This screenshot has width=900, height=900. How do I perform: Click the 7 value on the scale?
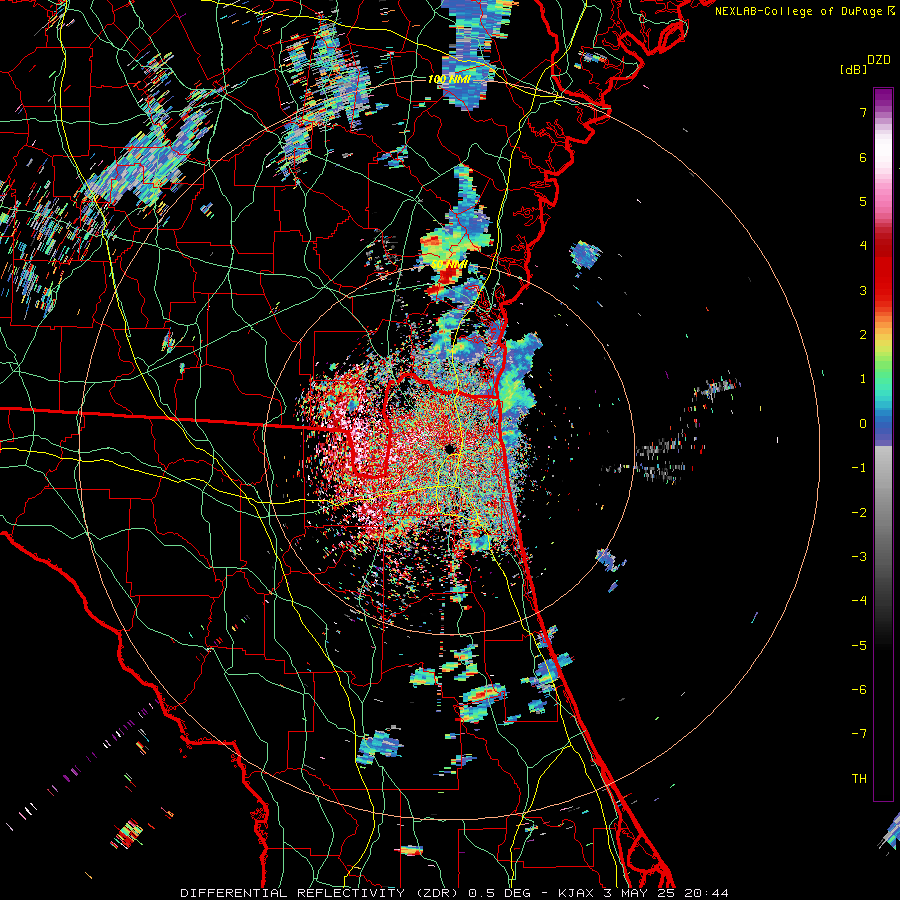click(863, 112)
